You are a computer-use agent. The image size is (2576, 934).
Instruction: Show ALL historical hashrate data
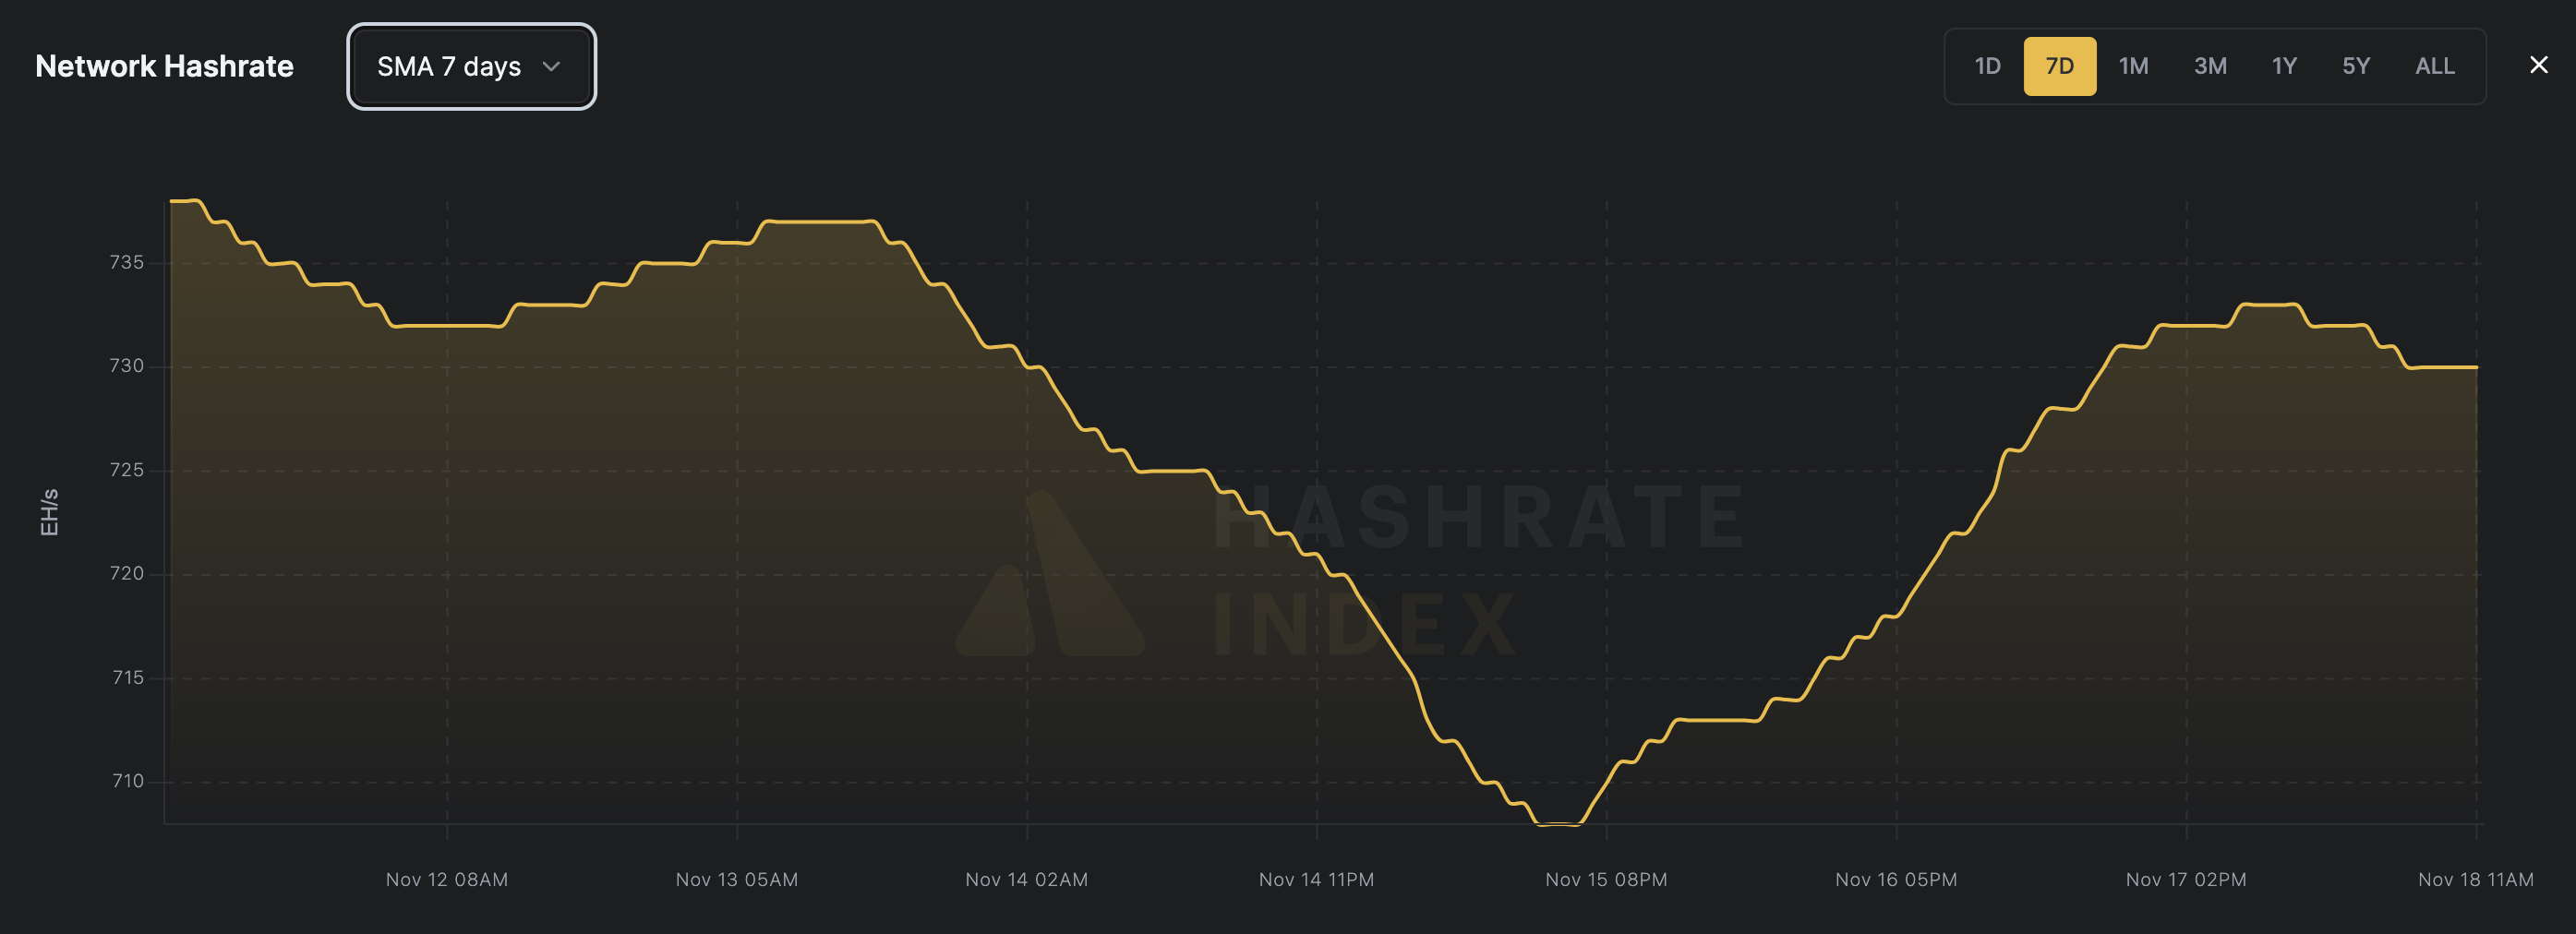pyautogui.click(x=2434, y=67)
